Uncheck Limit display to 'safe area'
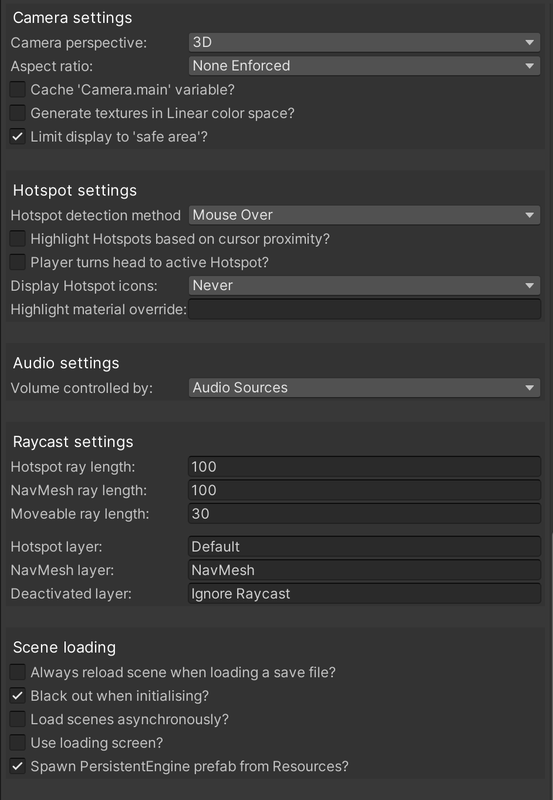The width and height of the screenshot is (553, 800). tap(18, 137)
